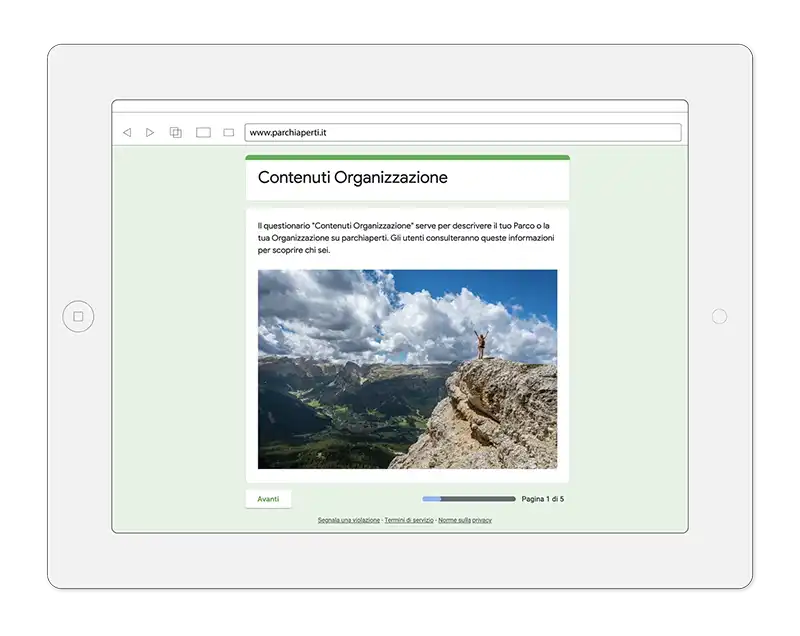The image size is (800, 636).
Task: Click the Contenuti Organizzazione form title
Action: (352, 178)
